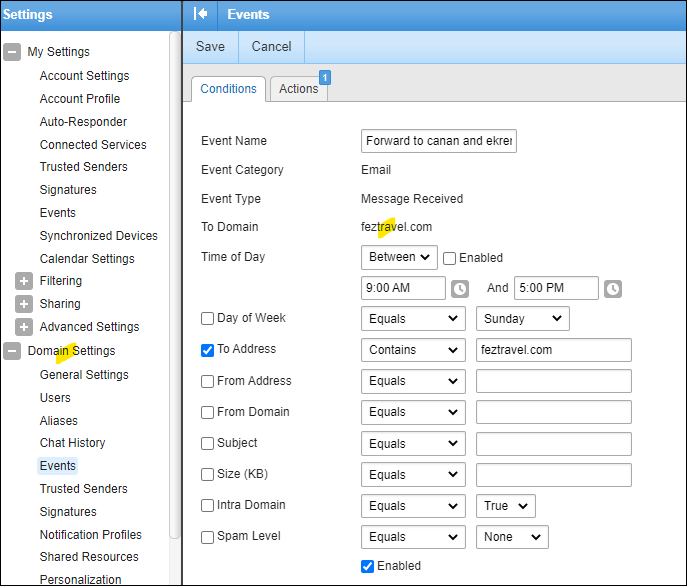
Task: Expand the Advanced Settings tree node
Action: pyautogui.click(x=24, y=327)
